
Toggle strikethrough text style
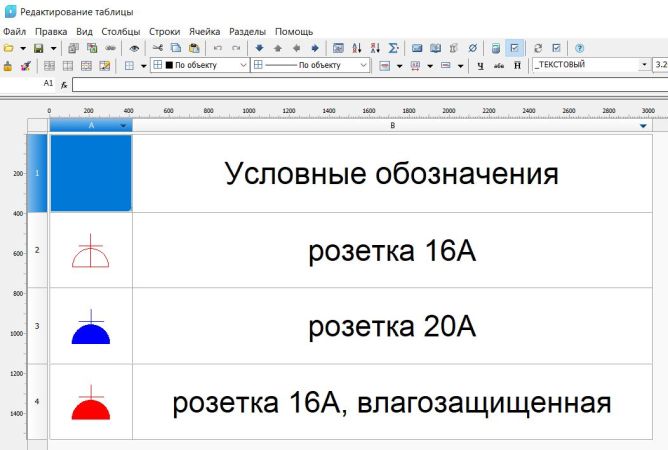pos(499,66)
